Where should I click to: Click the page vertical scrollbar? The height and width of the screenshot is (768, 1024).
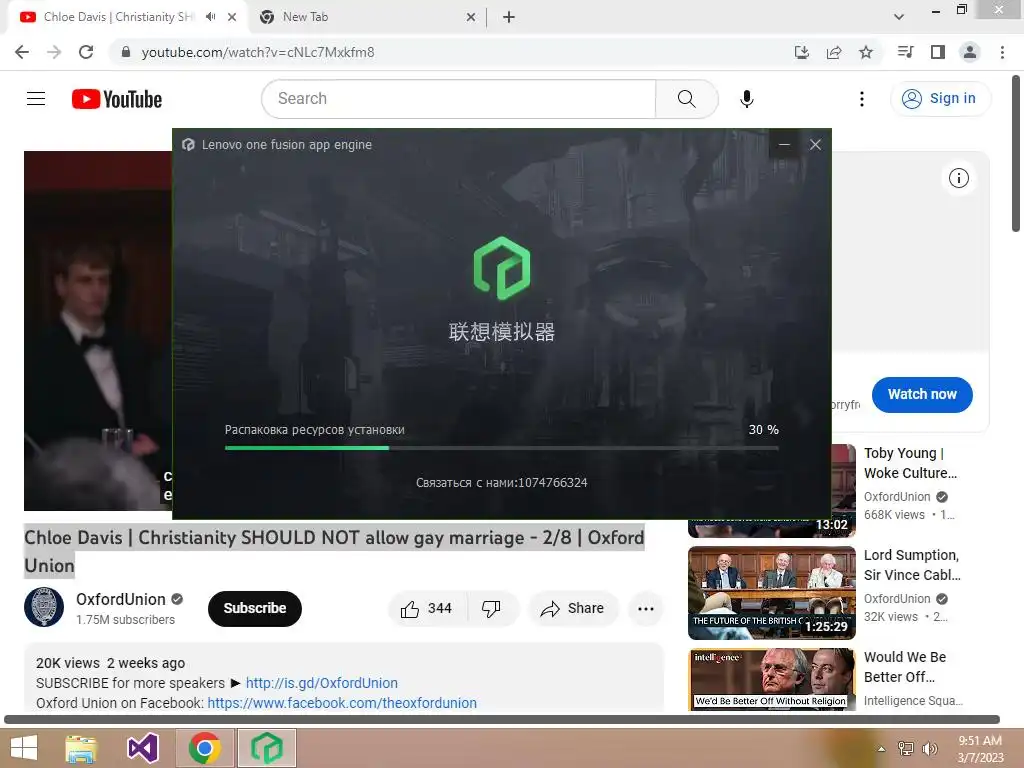point(1016,153)
